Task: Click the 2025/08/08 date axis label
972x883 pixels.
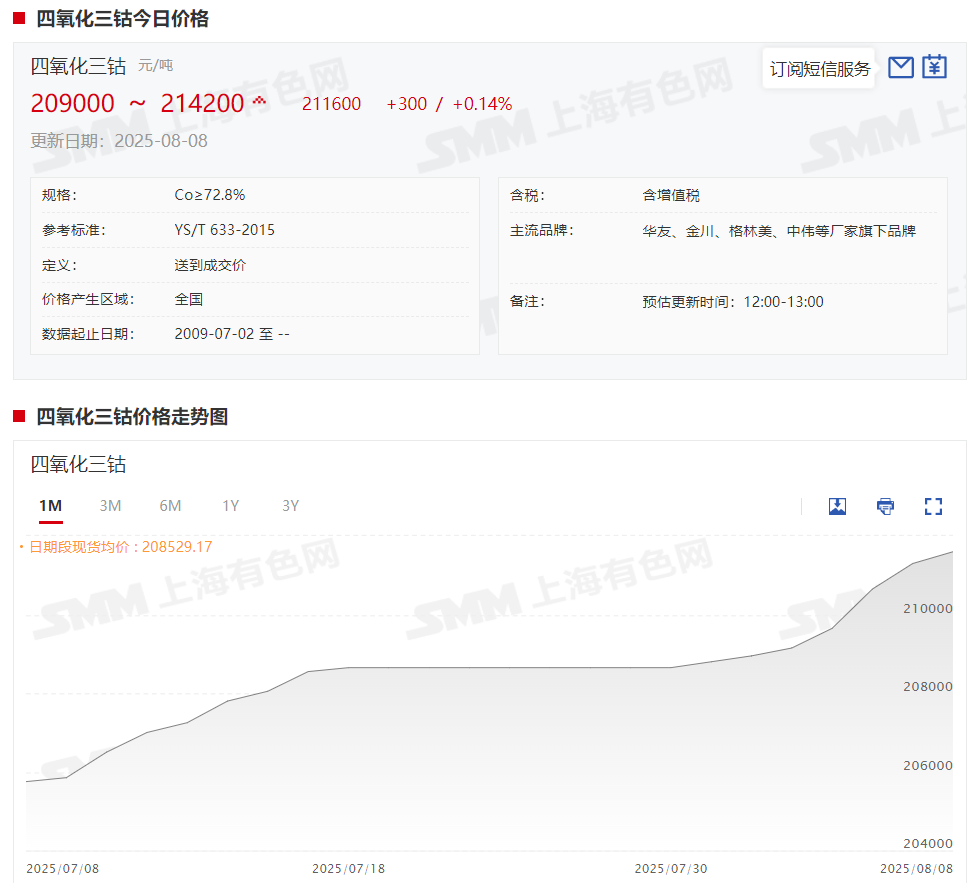Action: [916, 868]
